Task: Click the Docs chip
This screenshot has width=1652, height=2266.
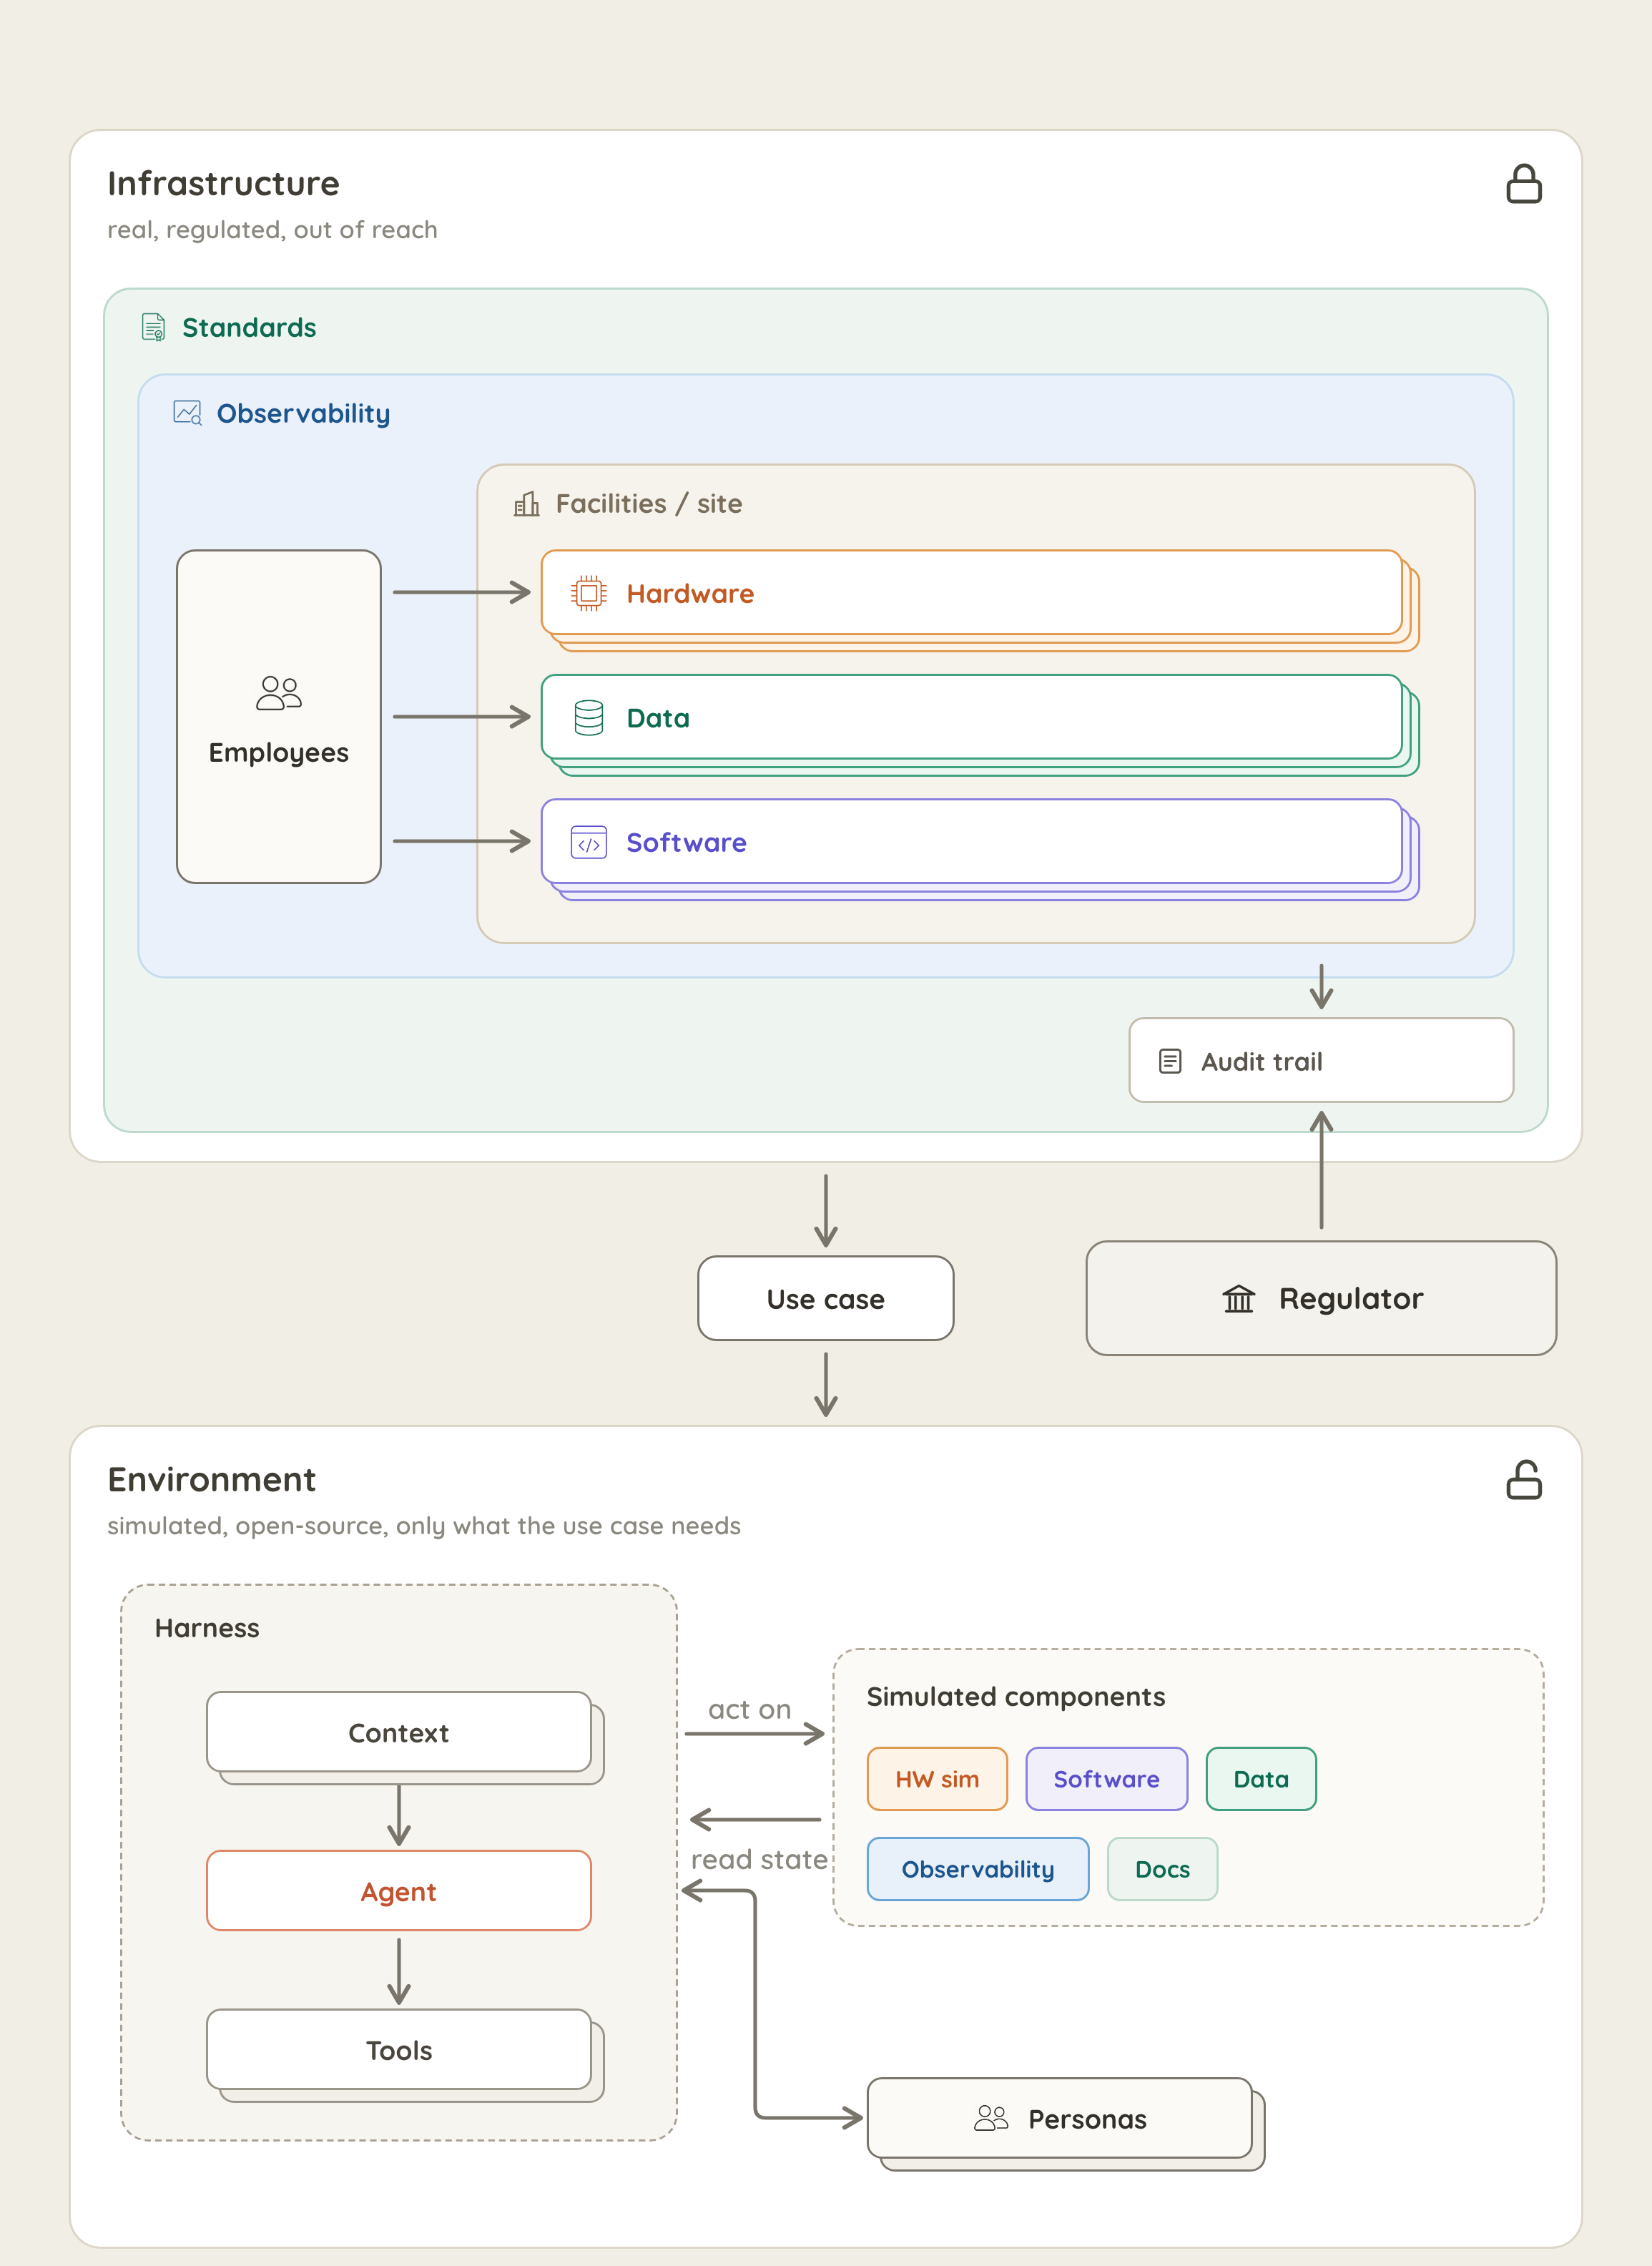Action: [x=1162, y=1869]
